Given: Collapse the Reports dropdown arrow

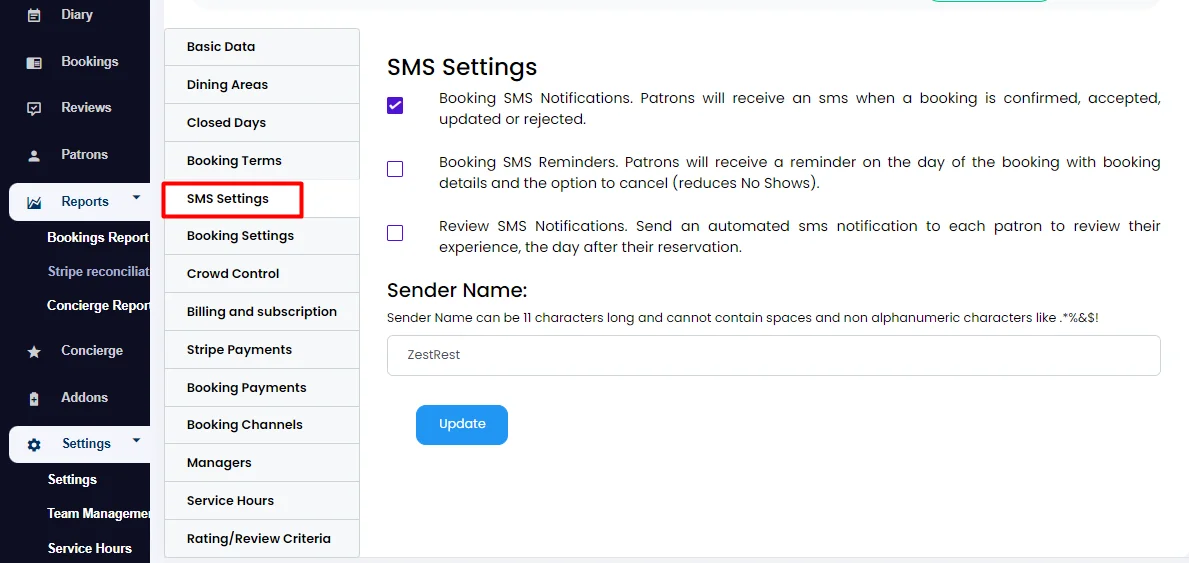Looking at the screenshot, I should click(136, 197).
